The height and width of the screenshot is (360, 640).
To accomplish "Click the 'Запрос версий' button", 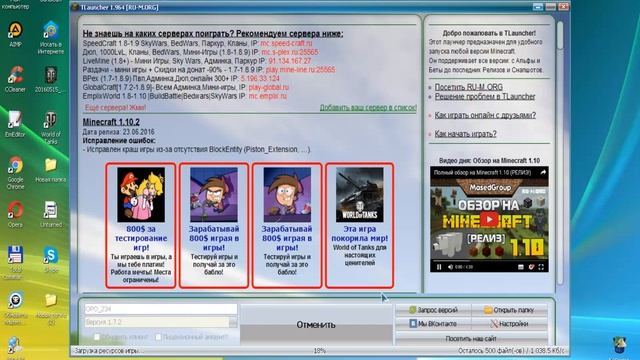I will (433, 310).
